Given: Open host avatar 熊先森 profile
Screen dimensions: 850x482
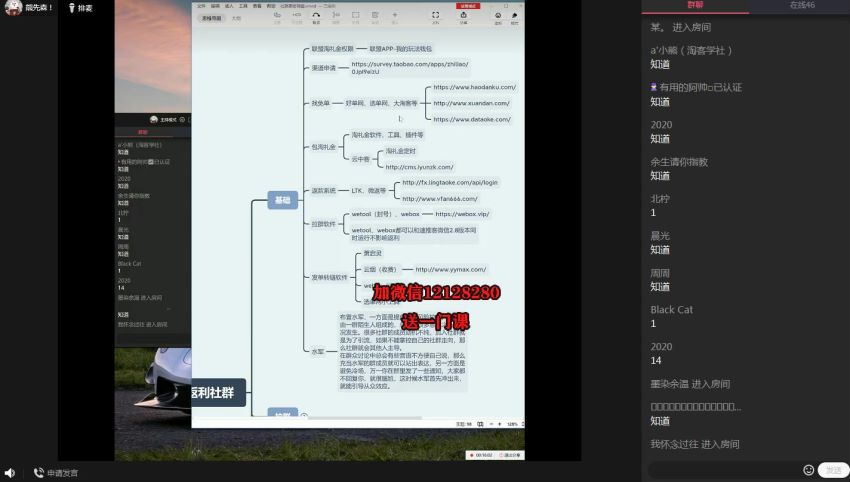Looking at the screenshot, I should coord(13,7).
